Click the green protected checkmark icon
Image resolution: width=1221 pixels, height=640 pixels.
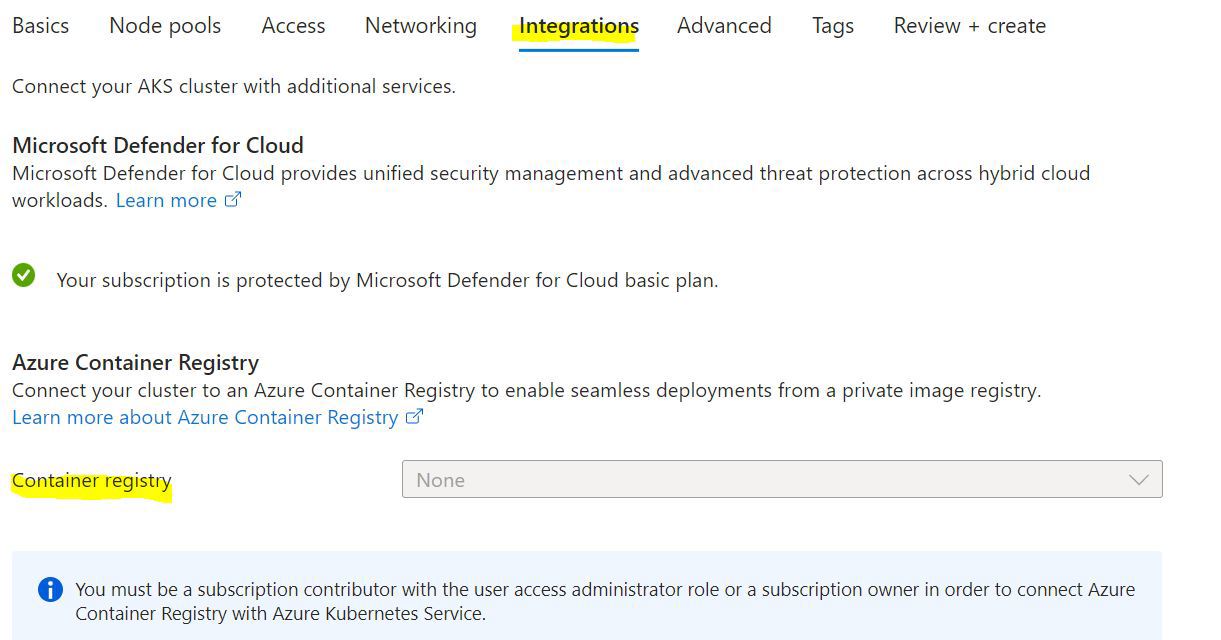point(24,275)
